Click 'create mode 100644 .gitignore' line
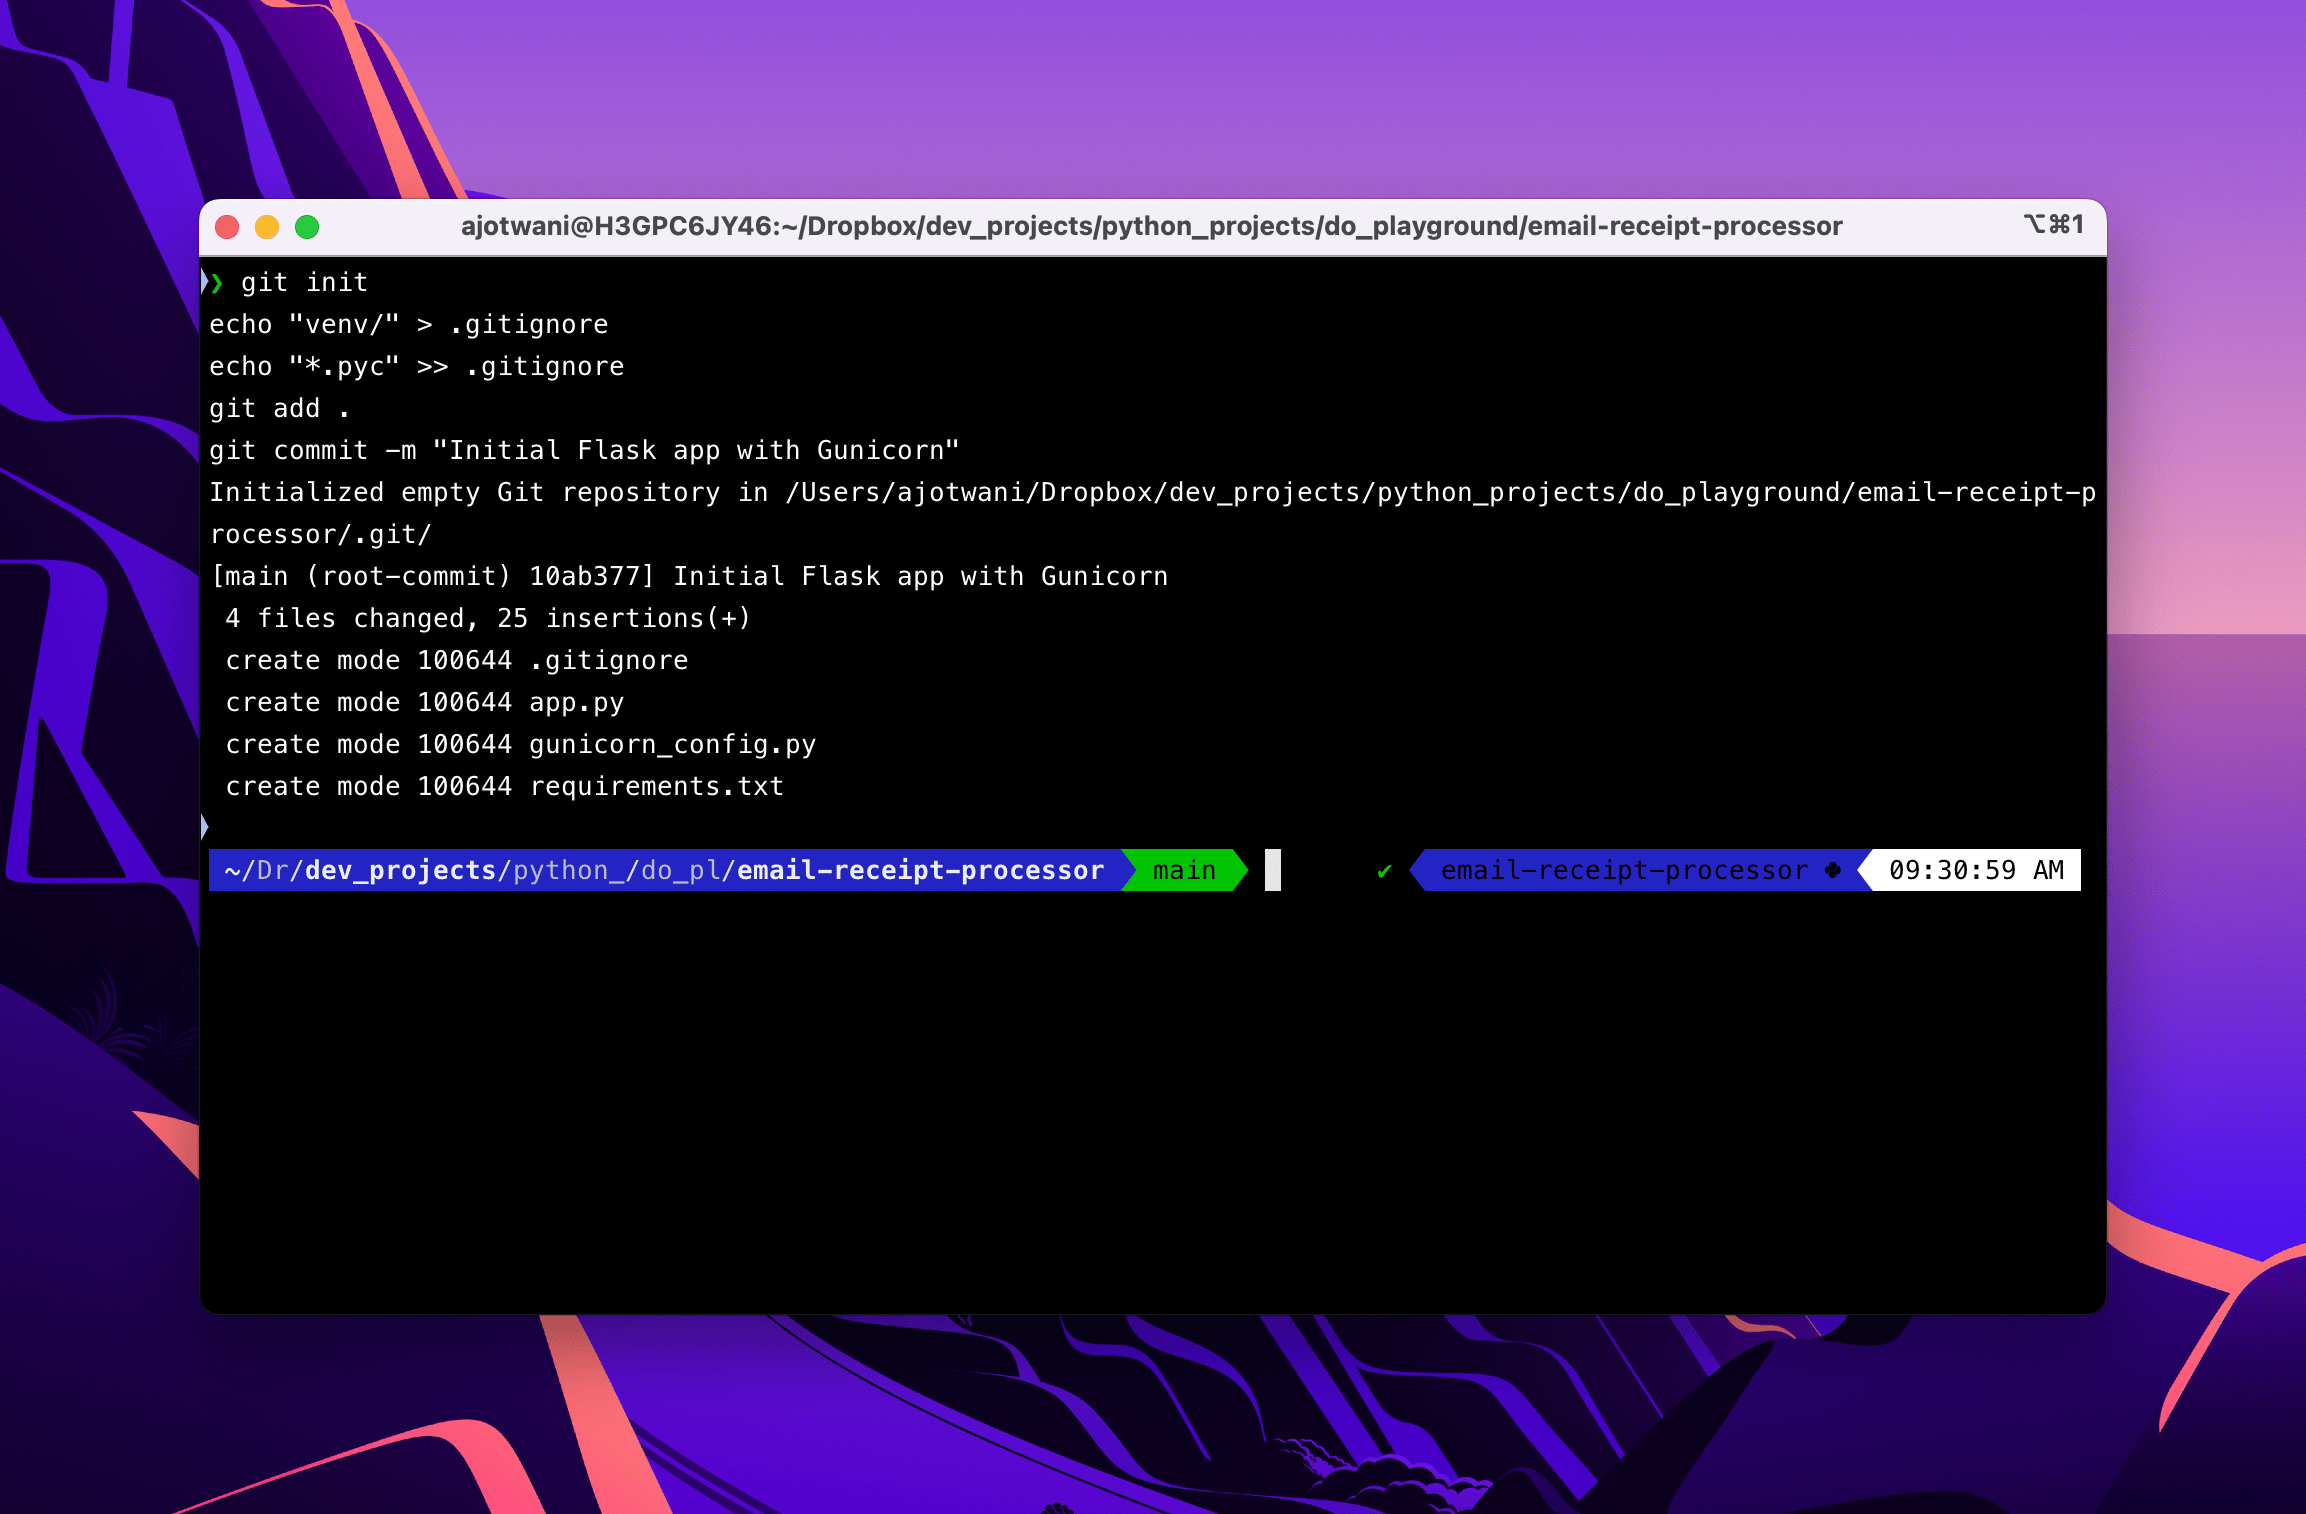Screen dimensions: 2306x1514 (457, 661)
